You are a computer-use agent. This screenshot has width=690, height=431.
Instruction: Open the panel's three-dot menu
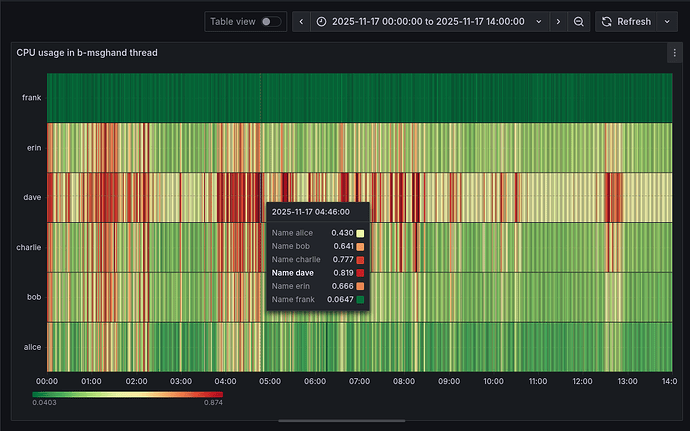pyautogui.click(x=673, y=53)
